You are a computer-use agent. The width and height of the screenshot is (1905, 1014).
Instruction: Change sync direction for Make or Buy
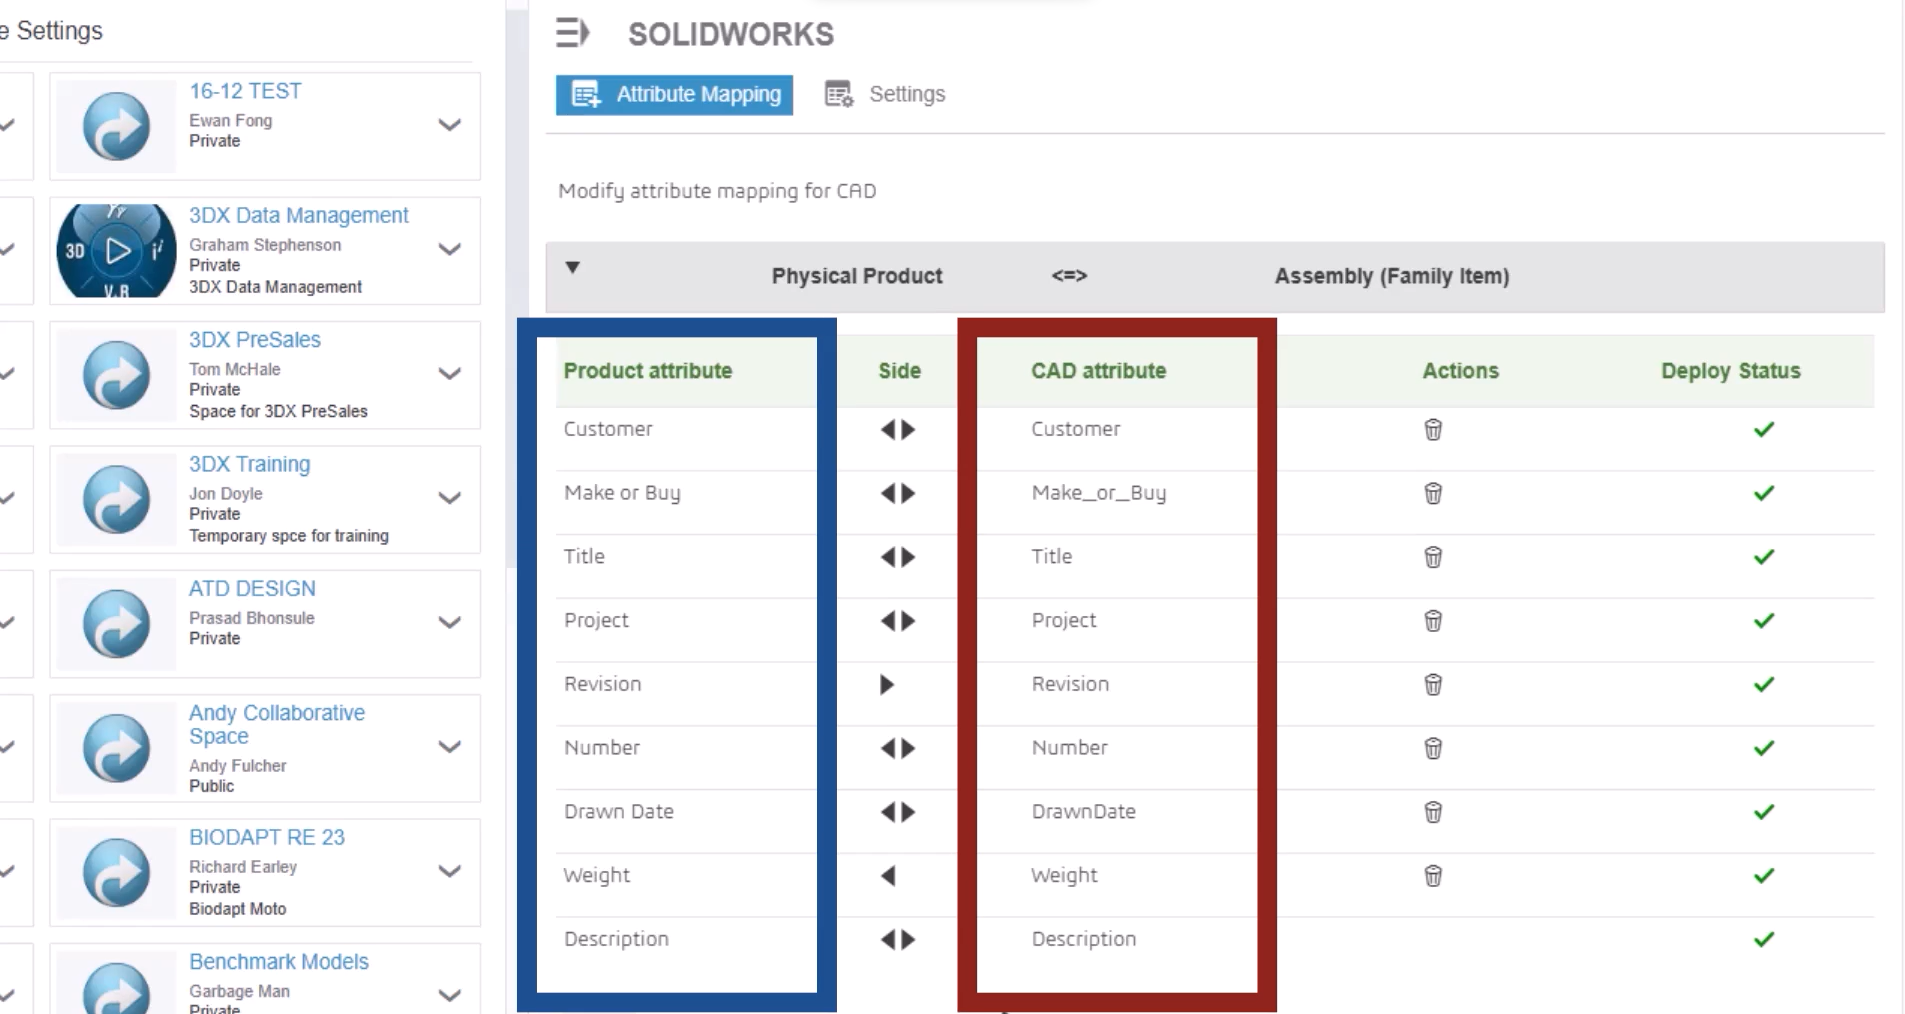[x=898, y=494]
